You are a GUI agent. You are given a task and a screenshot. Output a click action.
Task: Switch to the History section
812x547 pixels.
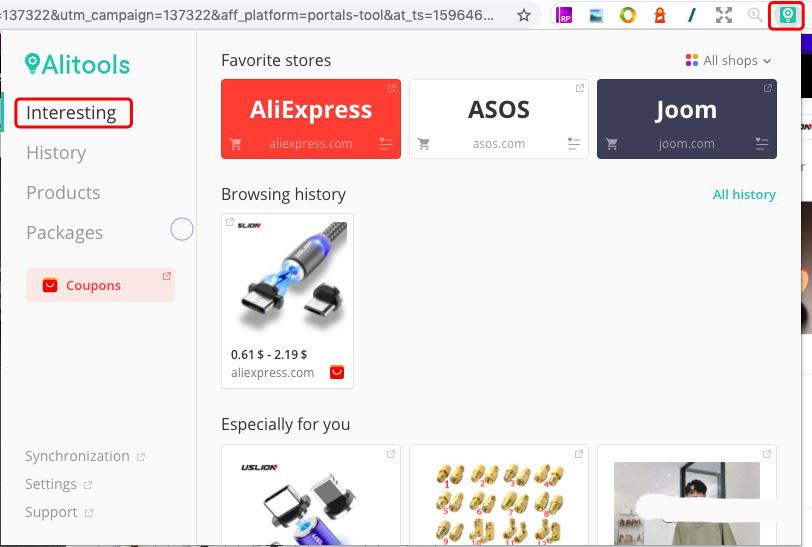click(x=56, y=153)
